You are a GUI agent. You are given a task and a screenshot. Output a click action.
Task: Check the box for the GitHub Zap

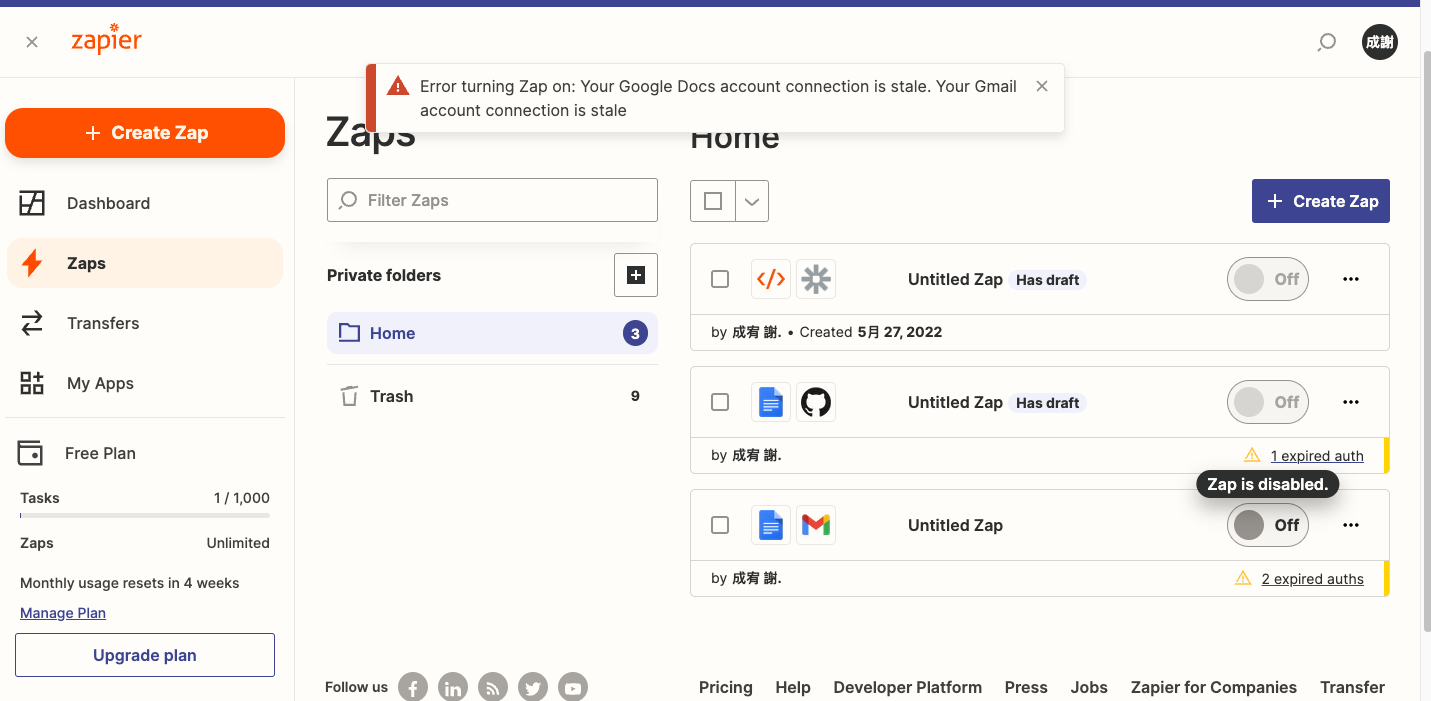point(720,402)
